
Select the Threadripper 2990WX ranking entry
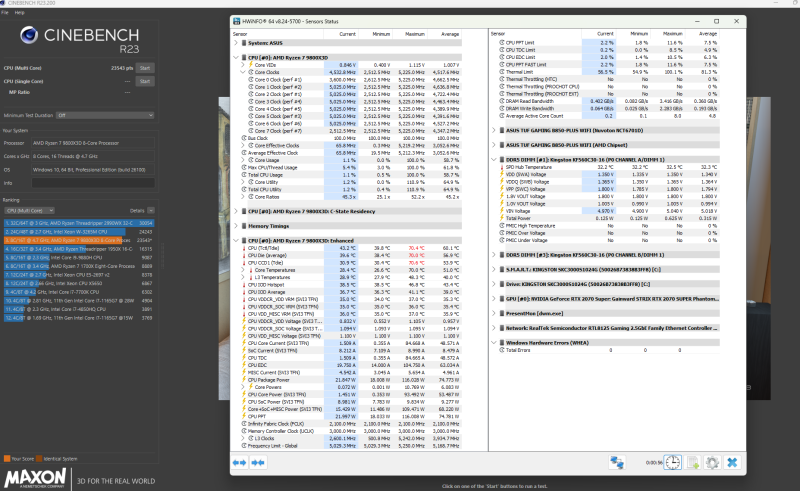79,223
